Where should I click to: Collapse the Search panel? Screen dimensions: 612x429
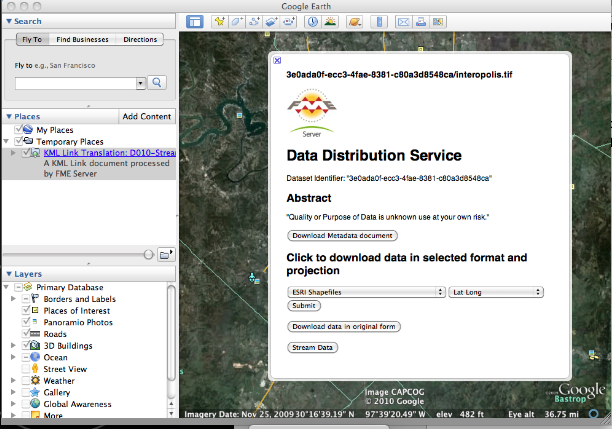(x=9, y=21)
